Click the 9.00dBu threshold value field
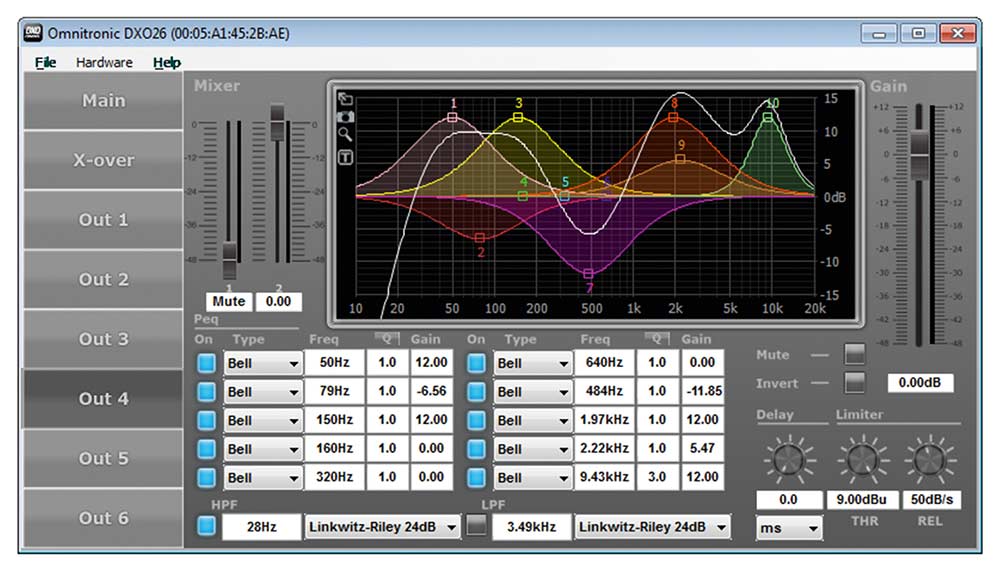1000x570 pixels. (862, 499)
